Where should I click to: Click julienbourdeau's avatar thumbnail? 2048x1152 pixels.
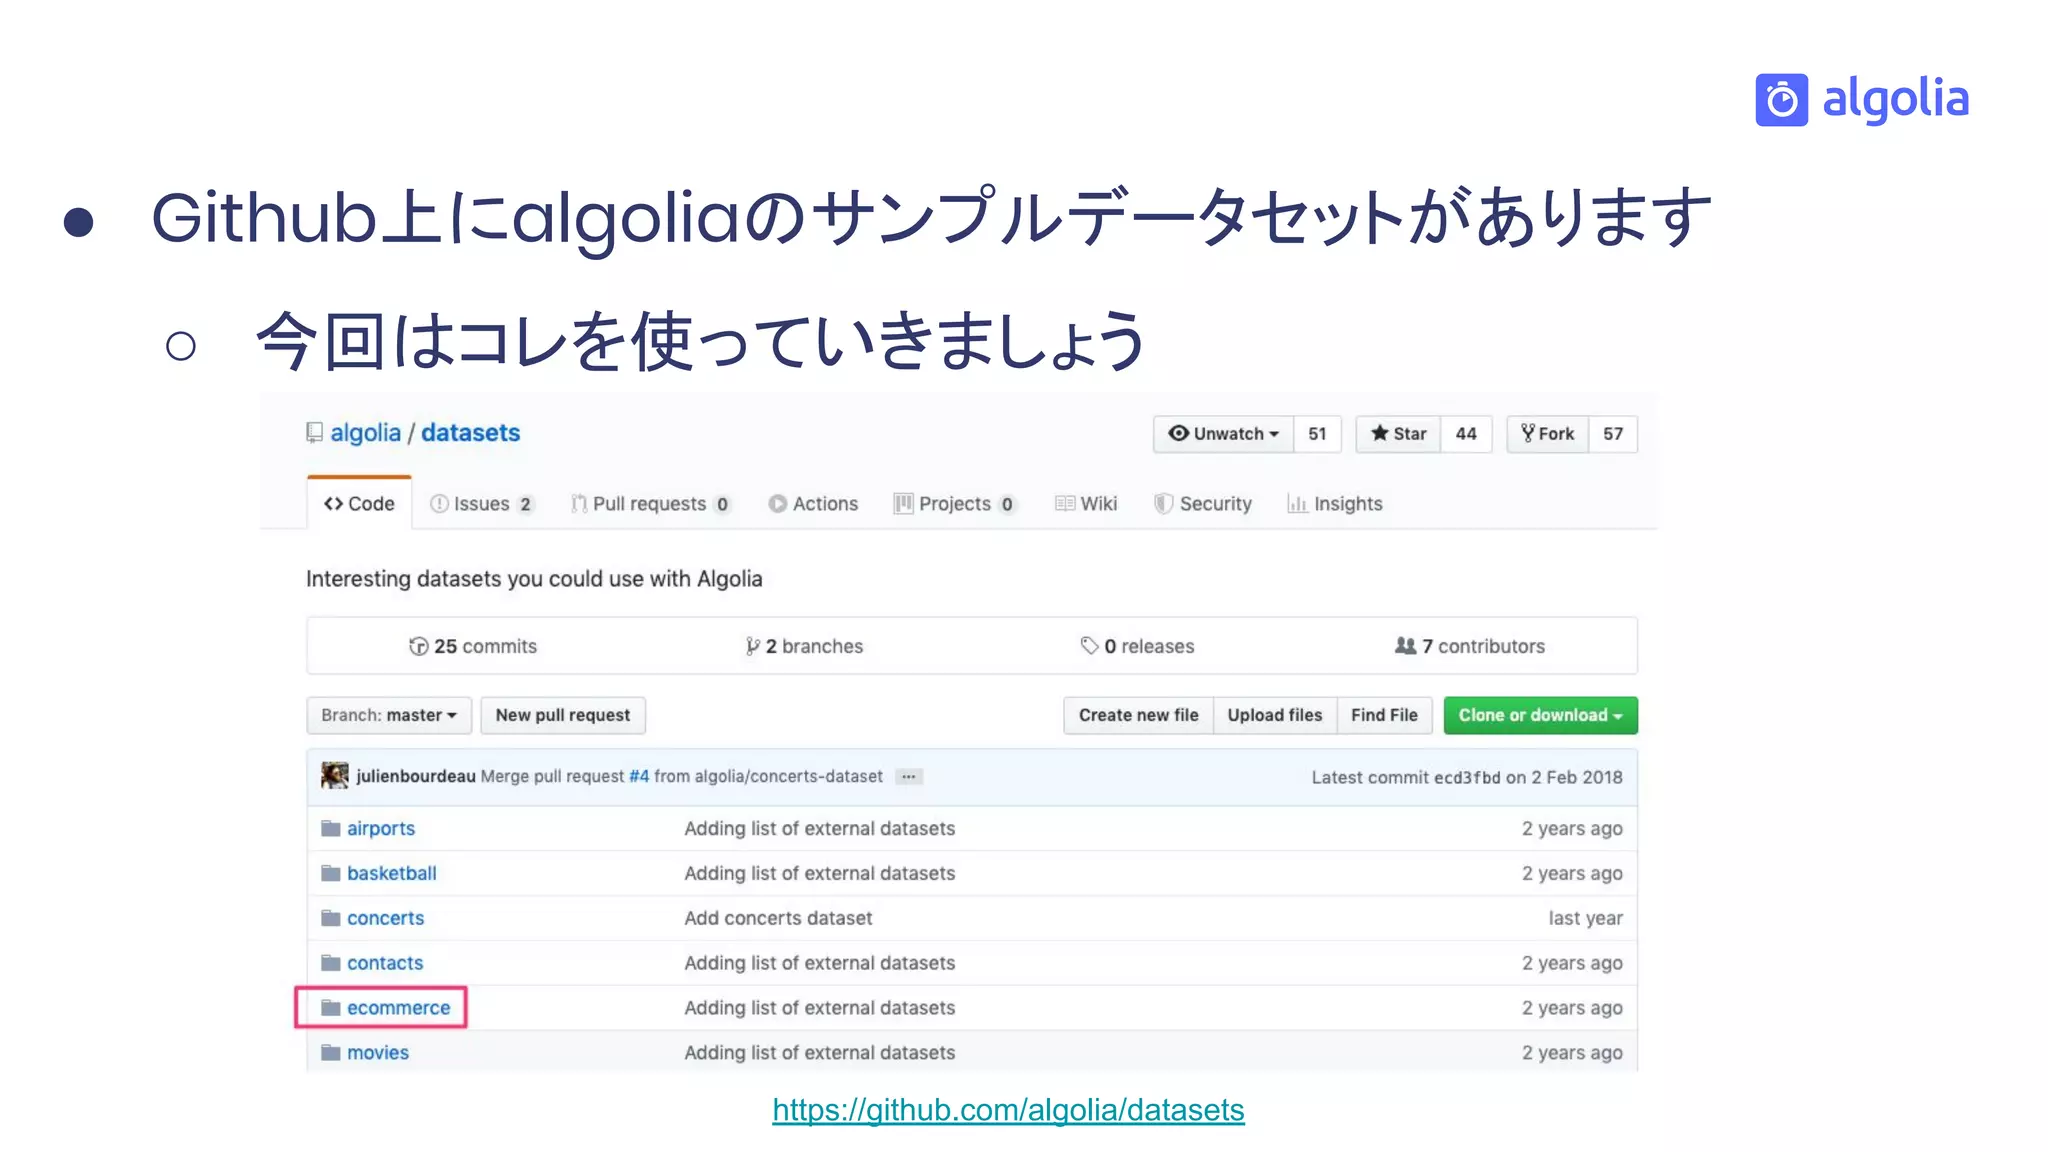point(335,776)
